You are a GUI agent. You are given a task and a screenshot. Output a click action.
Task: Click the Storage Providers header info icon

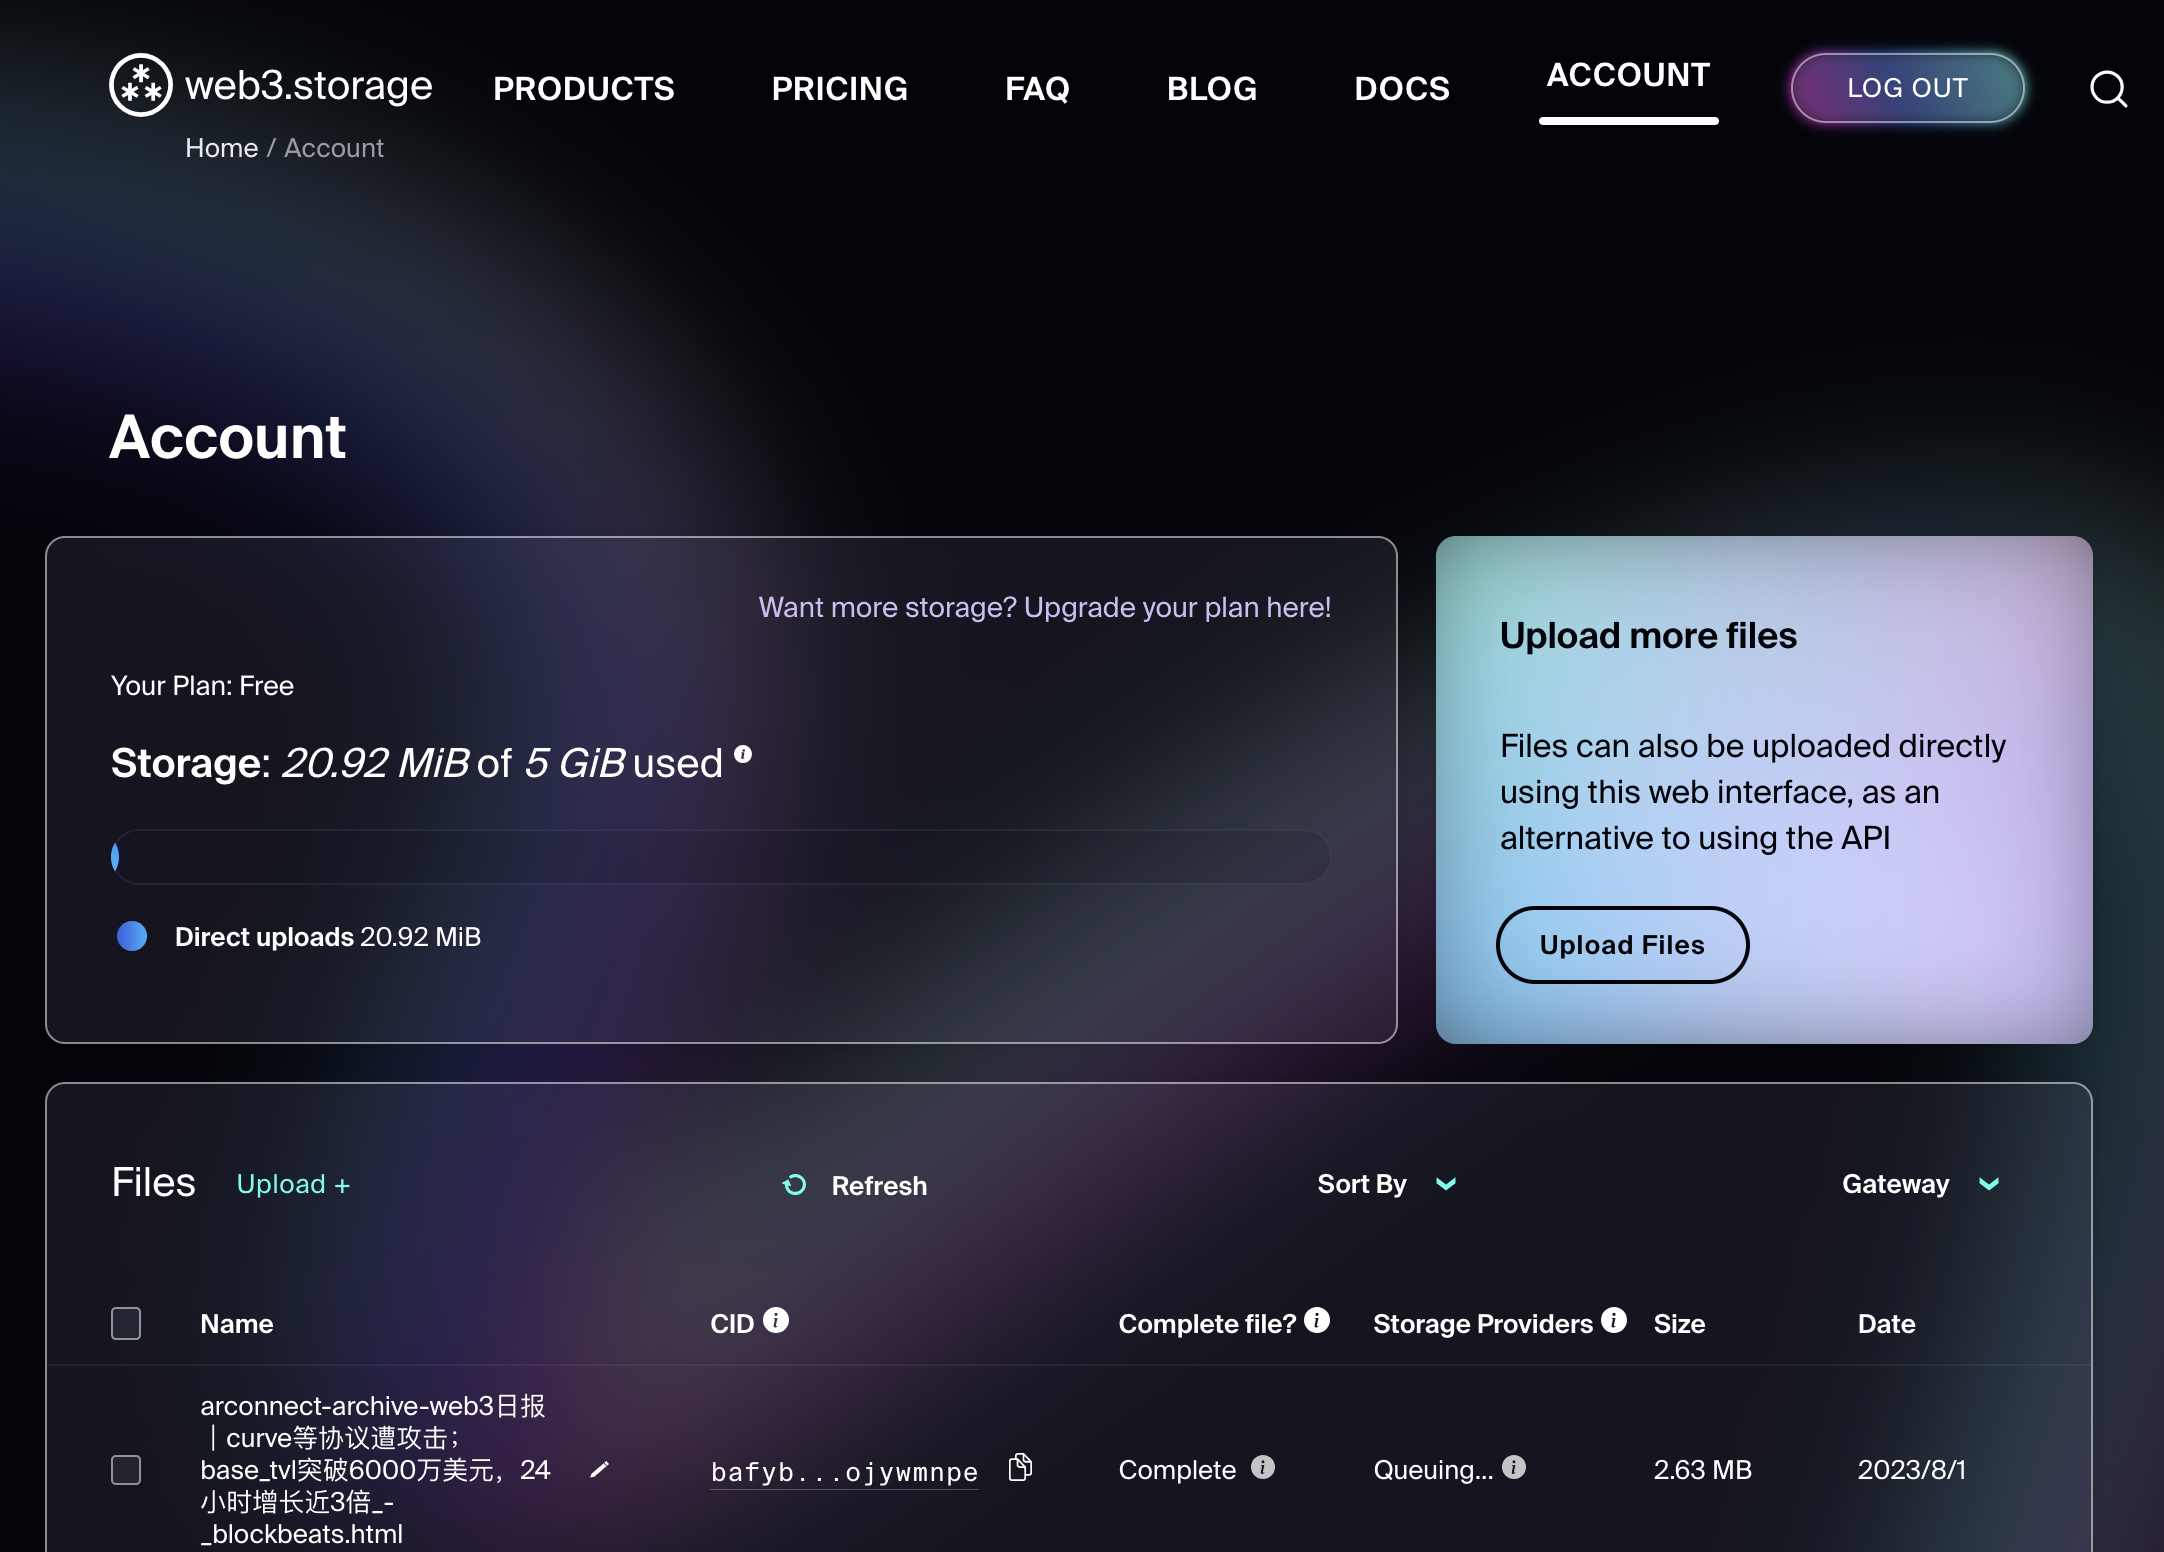coord(1613,1321)
